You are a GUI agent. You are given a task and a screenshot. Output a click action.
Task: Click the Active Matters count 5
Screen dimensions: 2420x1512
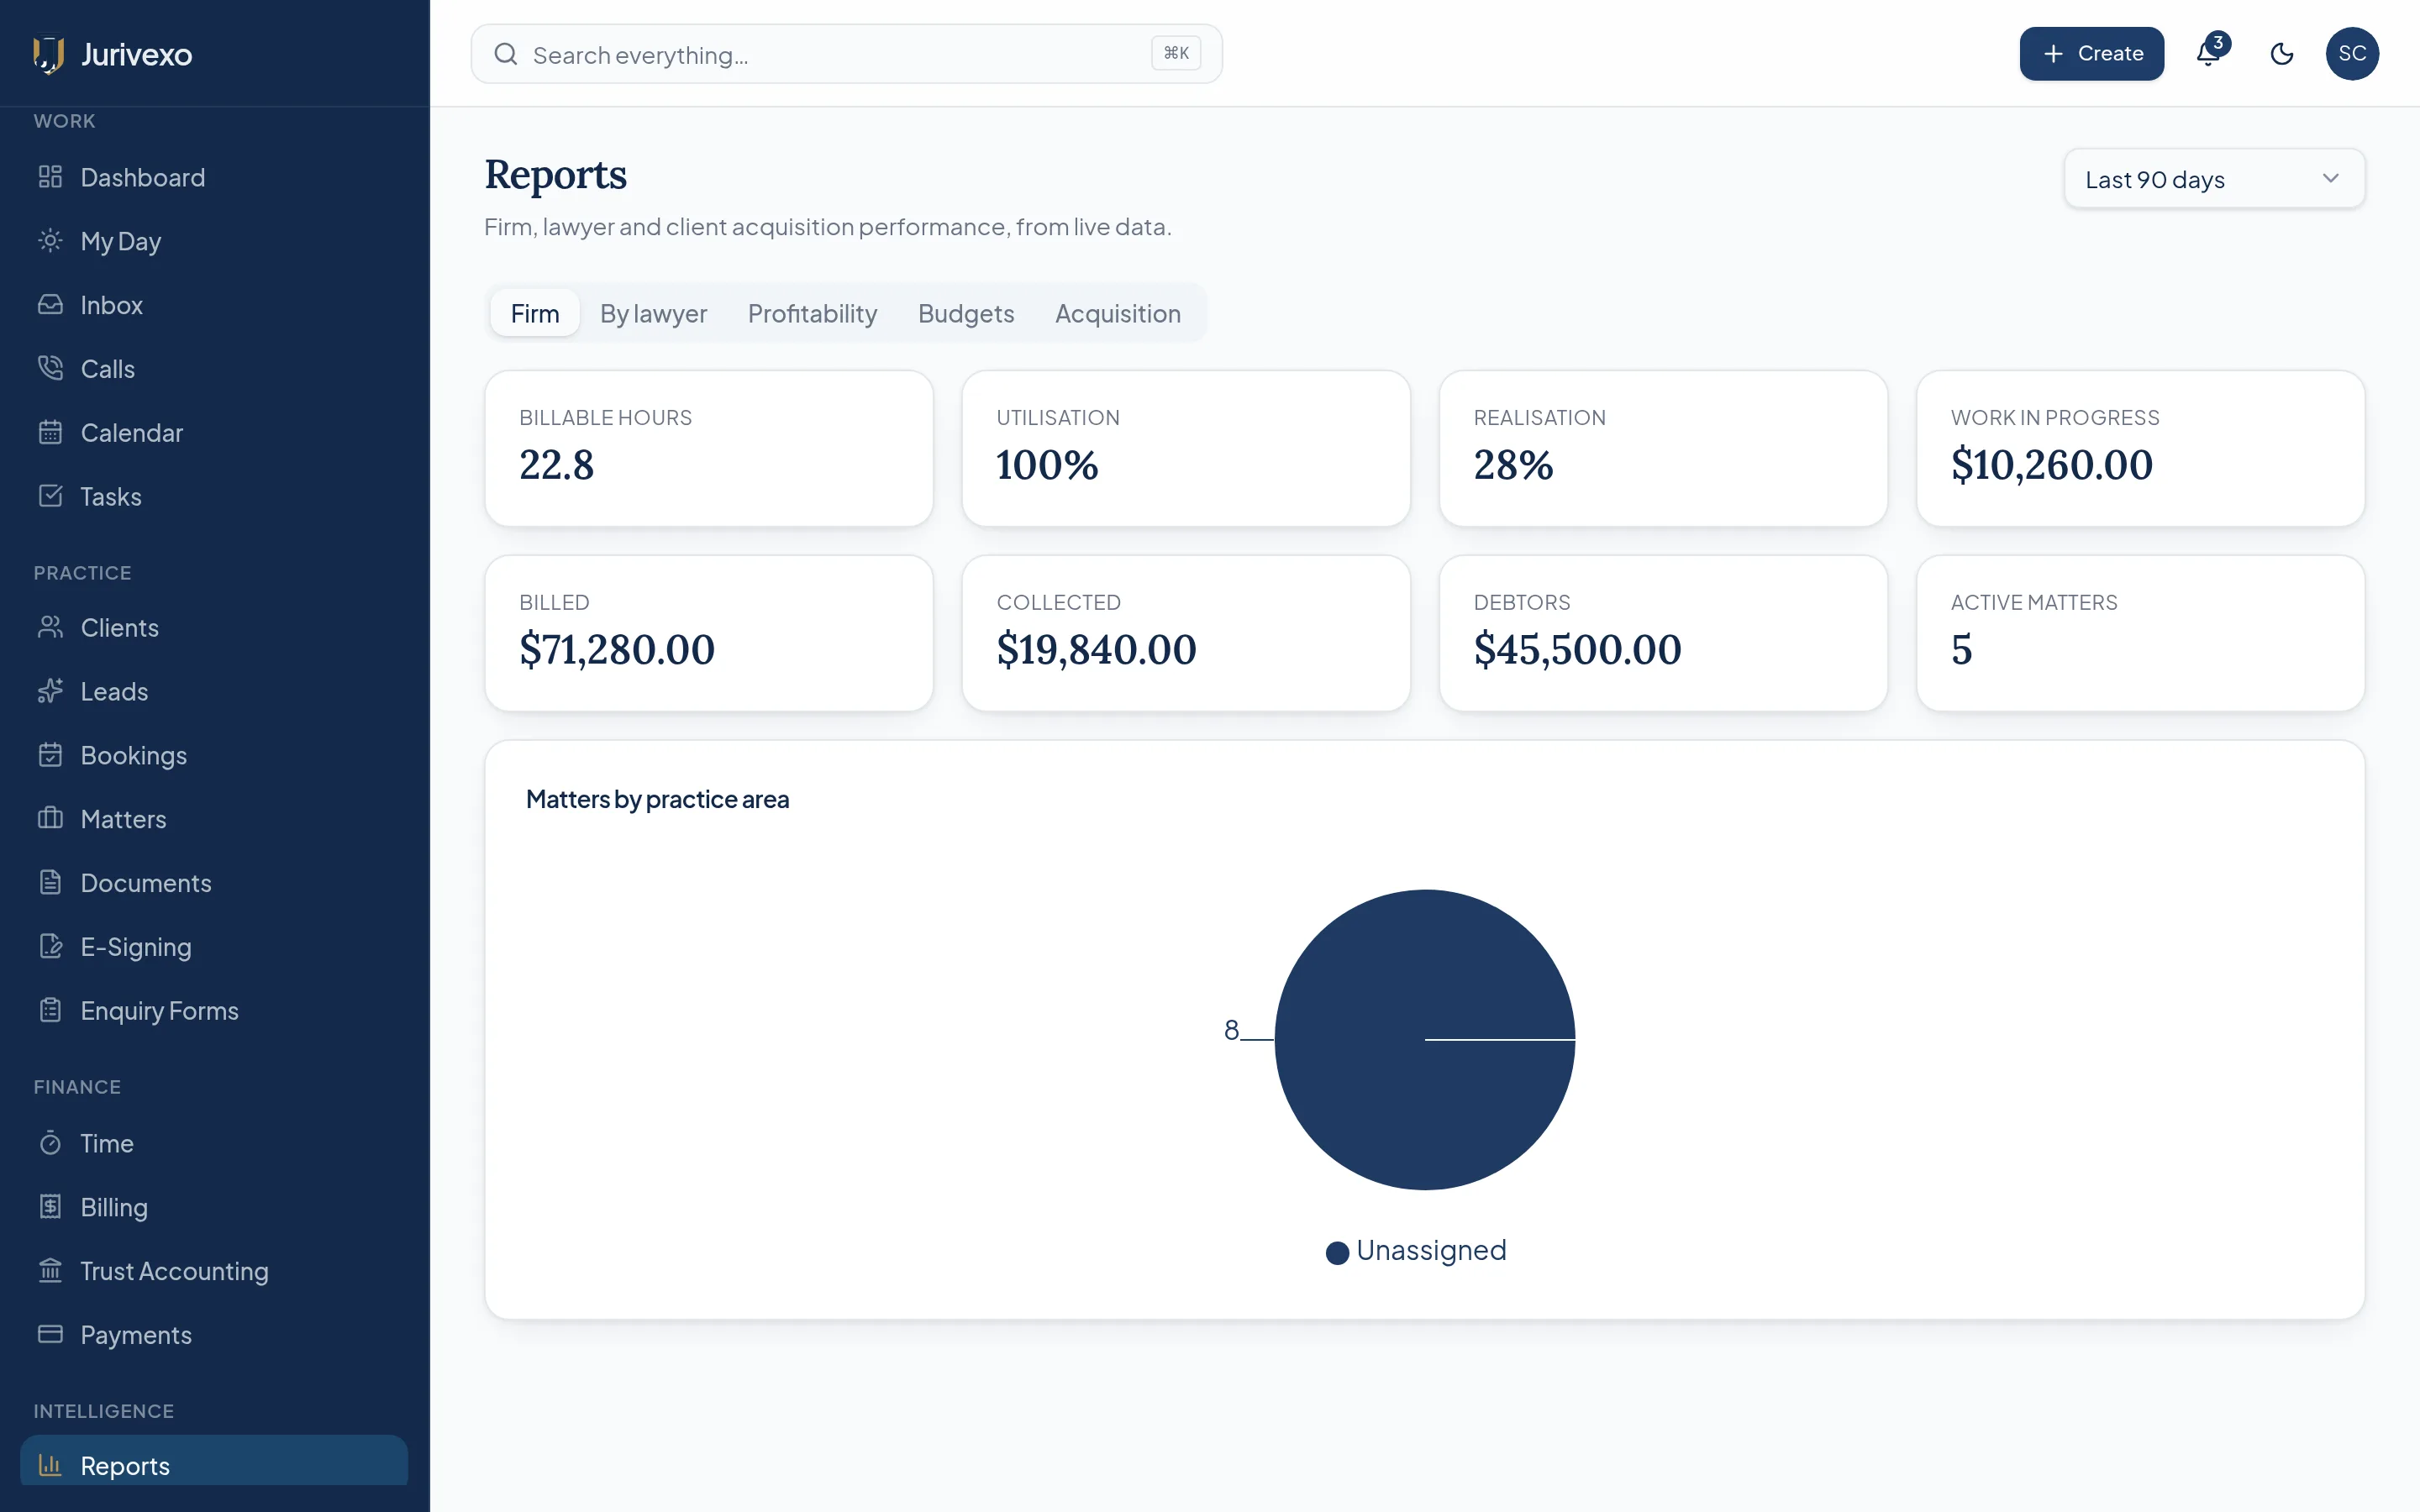click(1961, 650)
